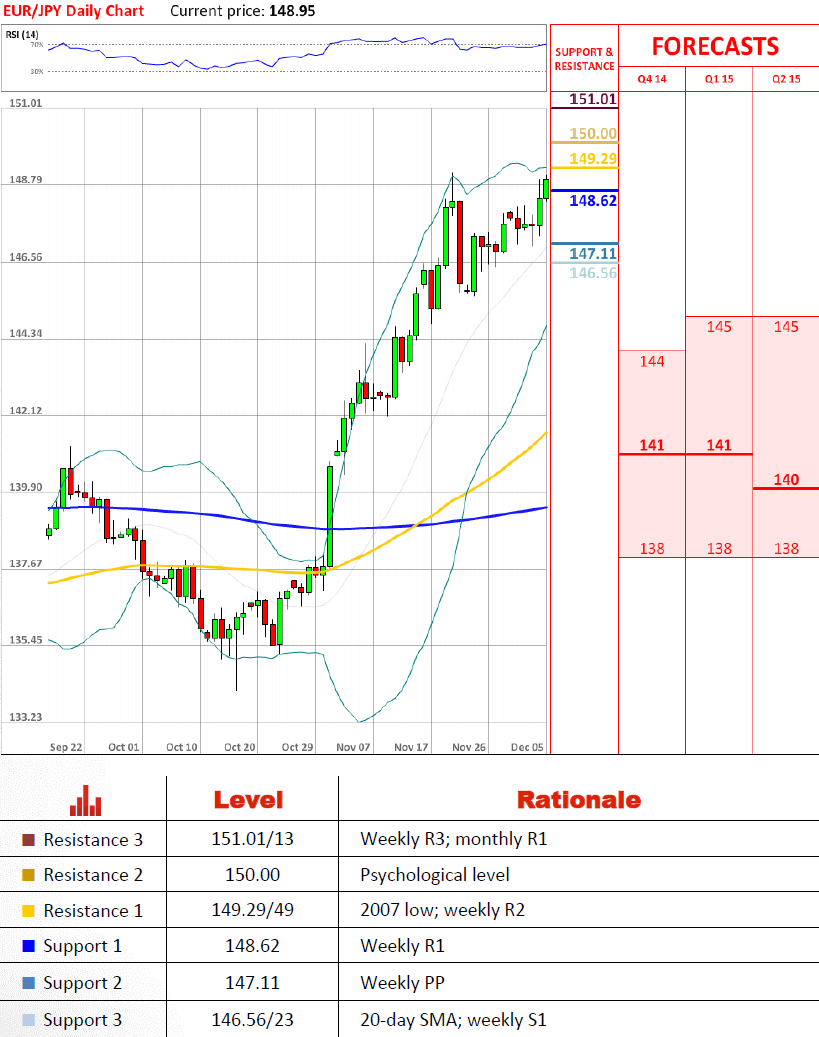819x1037 pixels.
Task: Click the 151.01 resistance level label
Action: coord(593,99)
